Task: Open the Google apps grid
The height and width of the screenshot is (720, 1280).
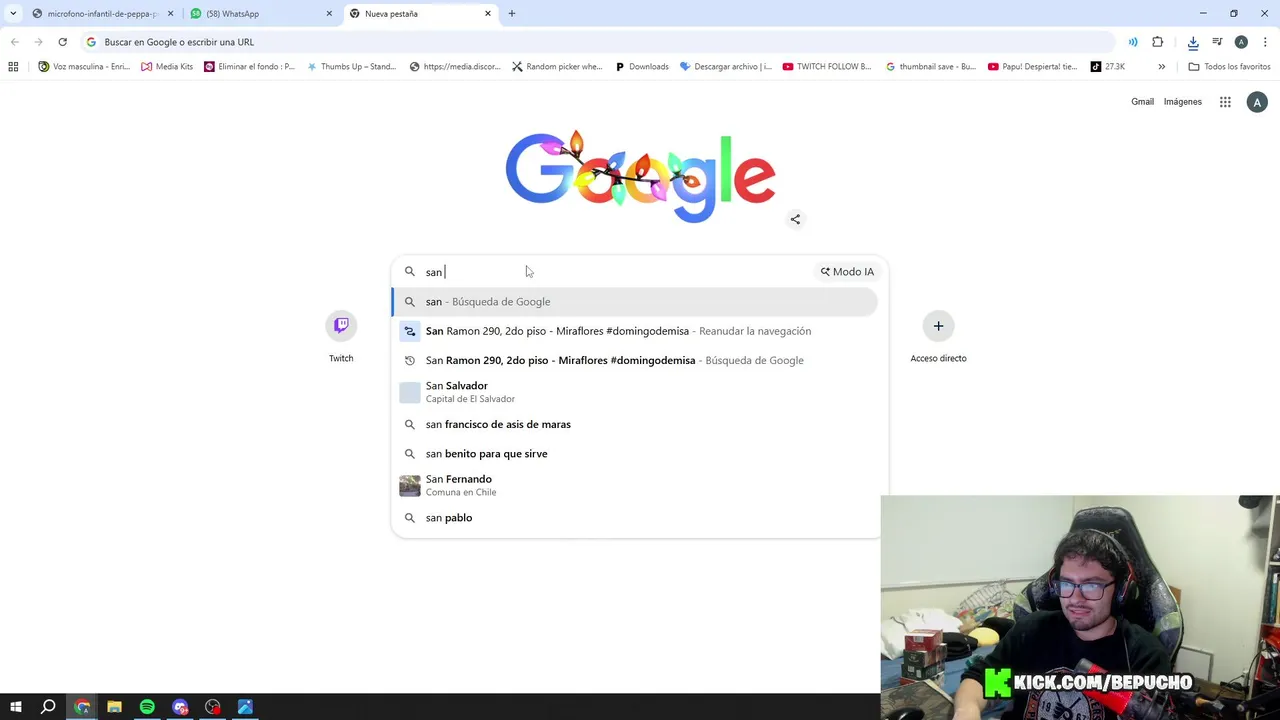Action: [x=1225, y=102]
